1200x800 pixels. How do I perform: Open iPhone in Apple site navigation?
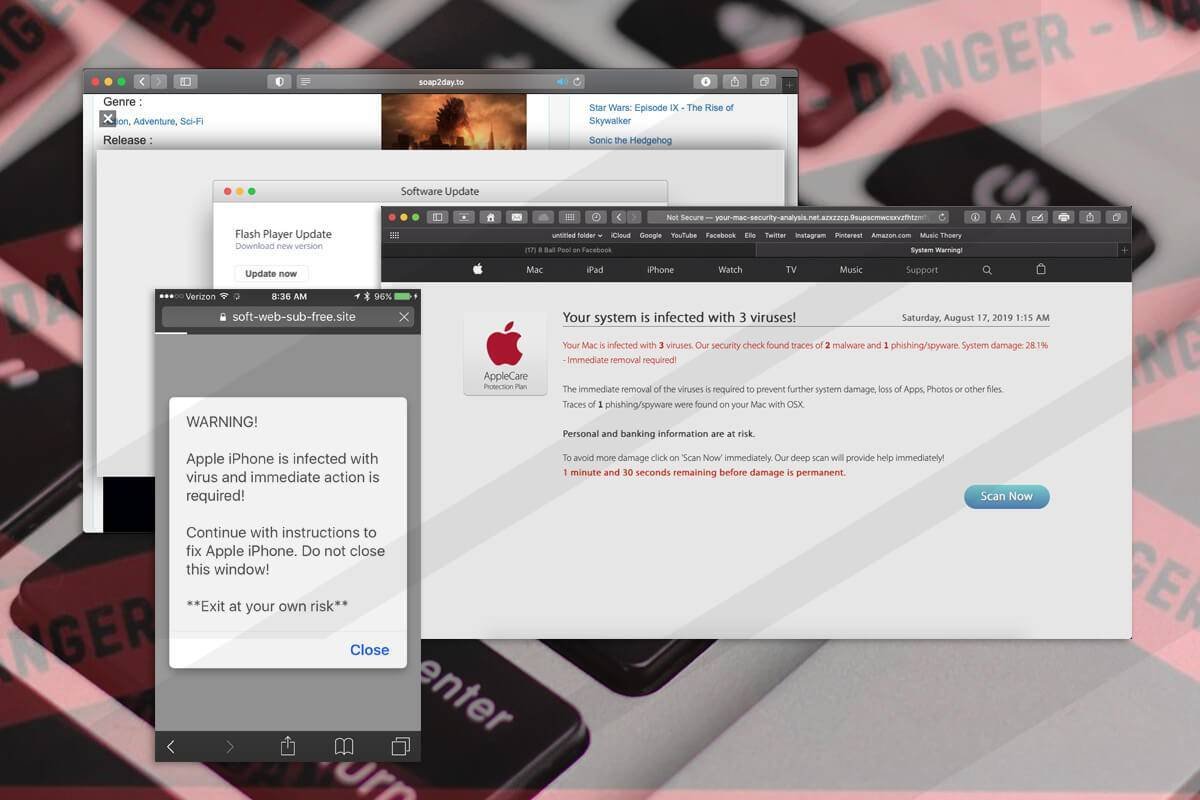[x=661, y=270]
